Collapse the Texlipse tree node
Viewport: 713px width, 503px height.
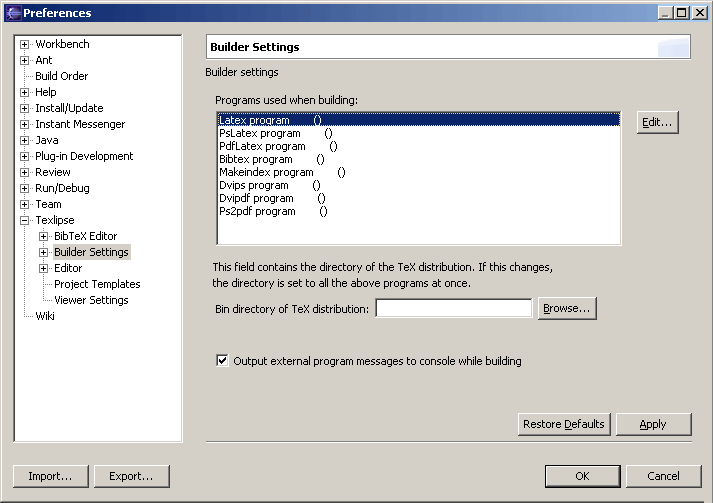coord(25,221)
